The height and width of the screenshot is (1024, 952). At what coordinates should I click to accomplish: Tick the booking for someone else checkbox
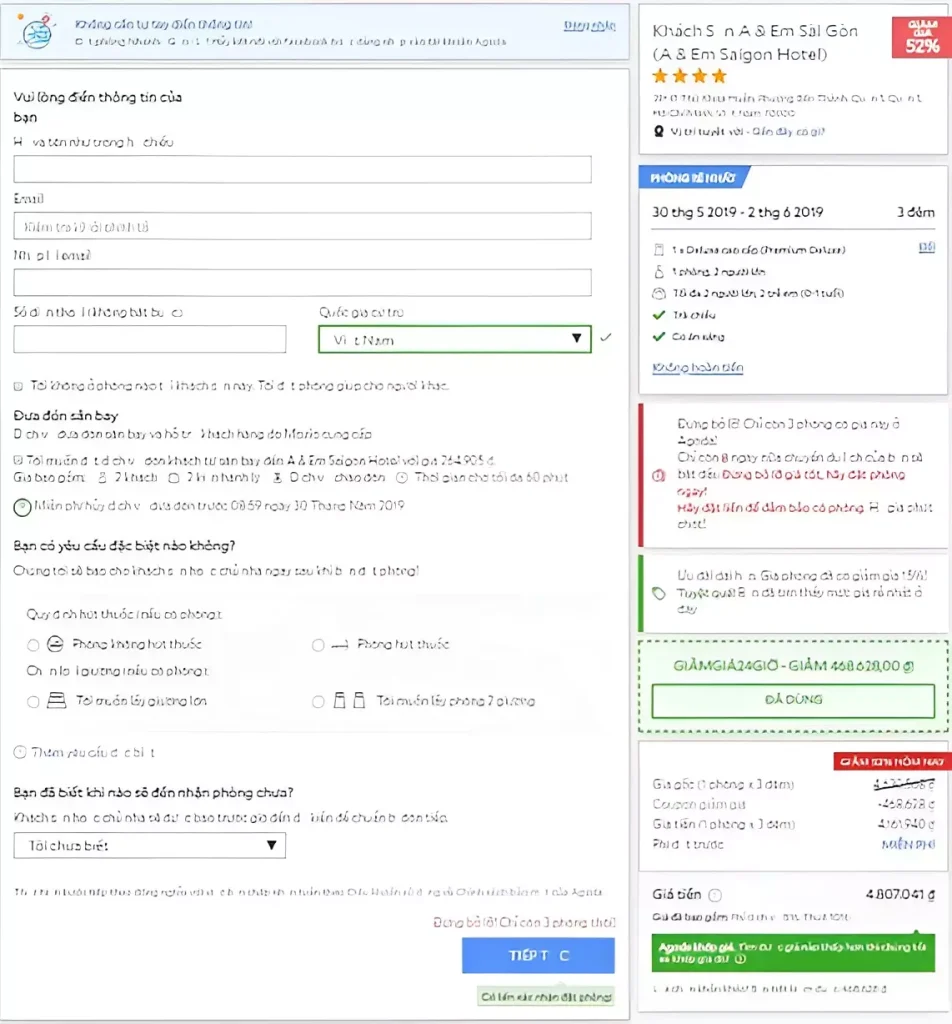click(18, 386)
